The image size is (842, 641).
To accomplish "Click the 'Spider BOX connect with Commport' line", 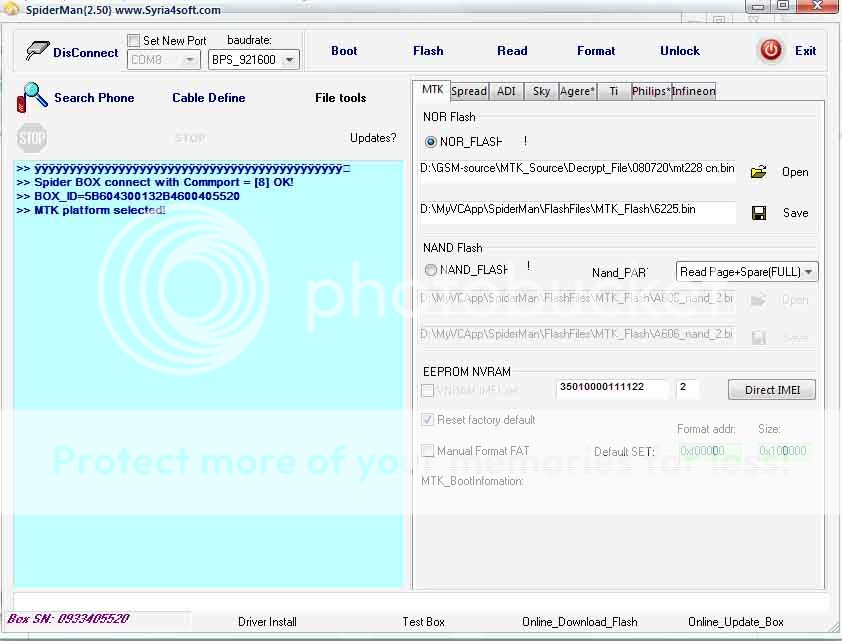I will click(x=155, y=182).
